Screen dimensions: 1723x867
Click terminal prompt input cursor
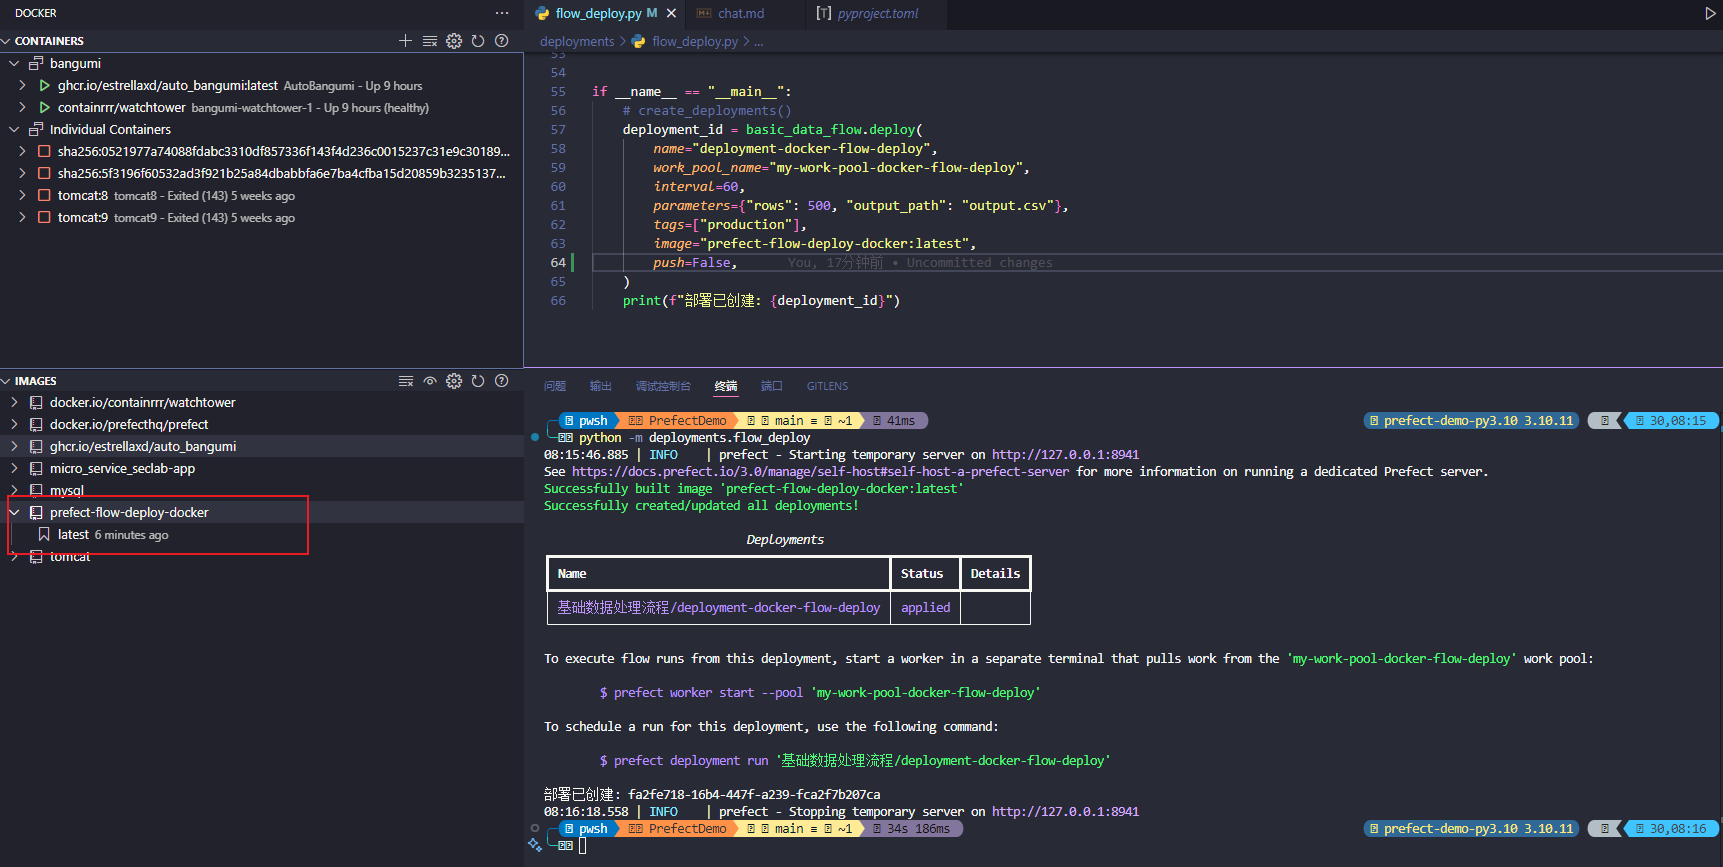pyautogui.click(x=583, y=846)
